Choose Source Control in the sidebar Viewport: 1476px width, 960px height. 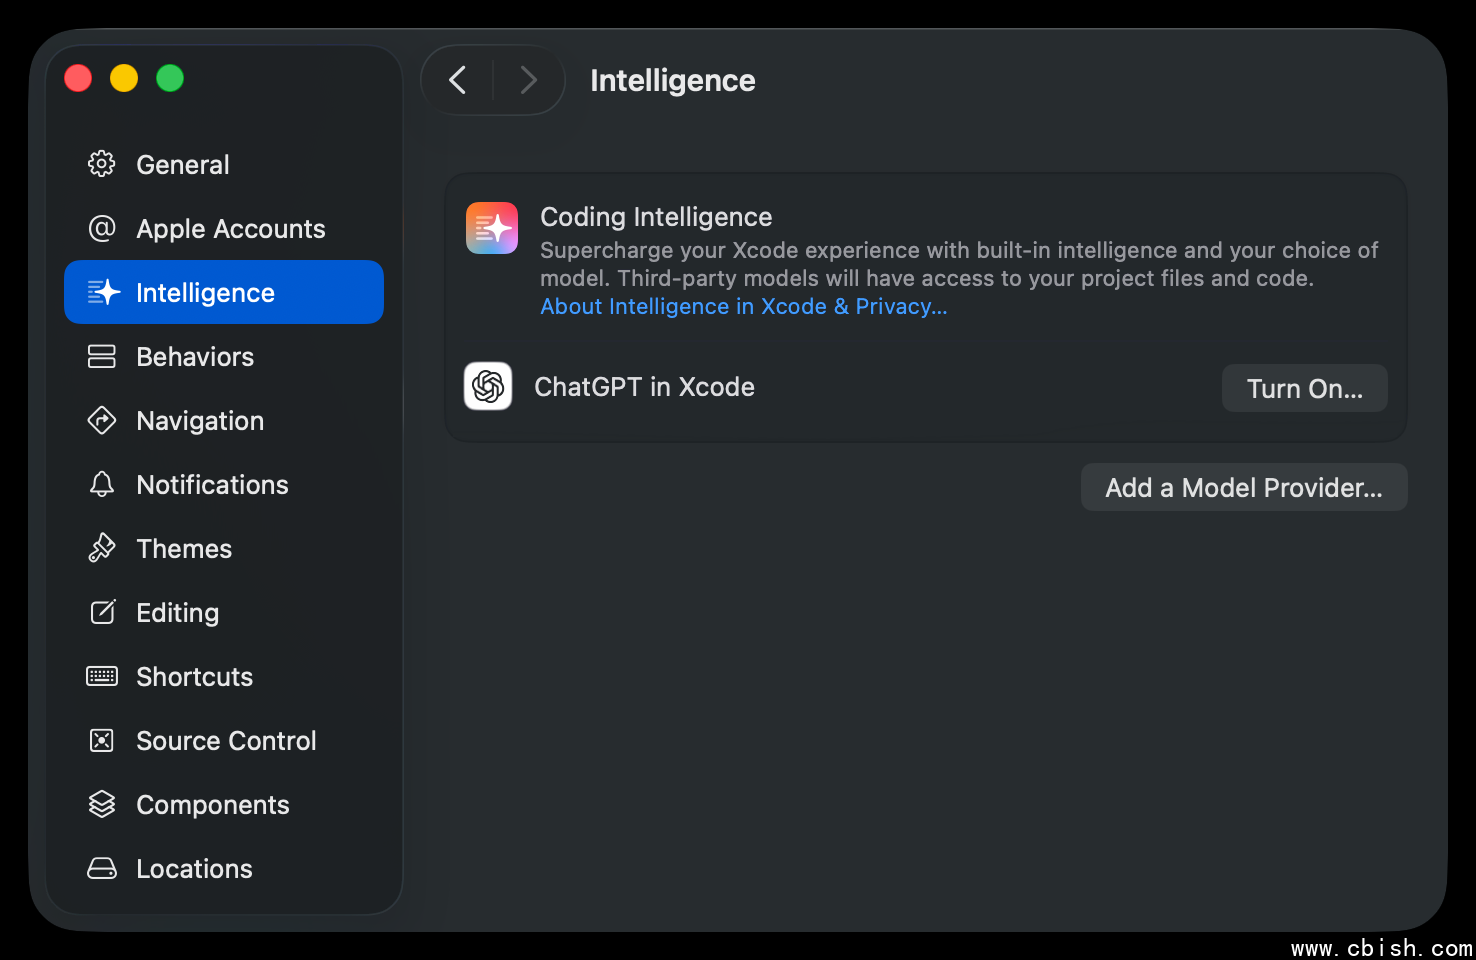[224, 740]
